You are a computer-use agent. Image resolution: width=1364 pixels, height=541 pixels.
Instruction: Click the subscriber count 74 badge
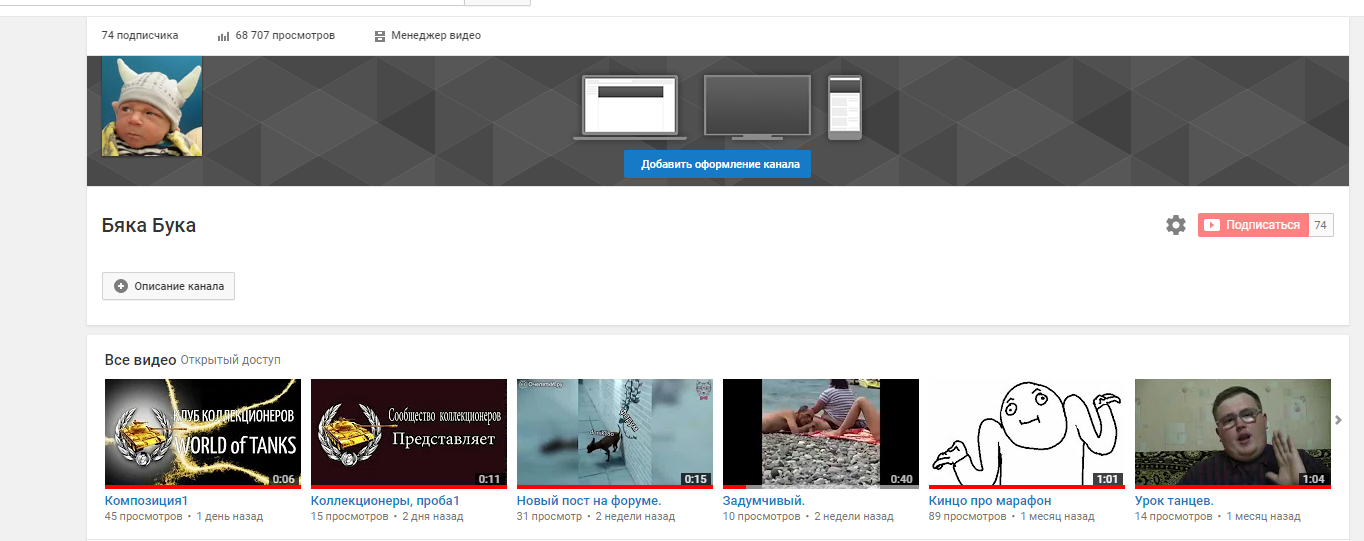[x=1321, y=225]
